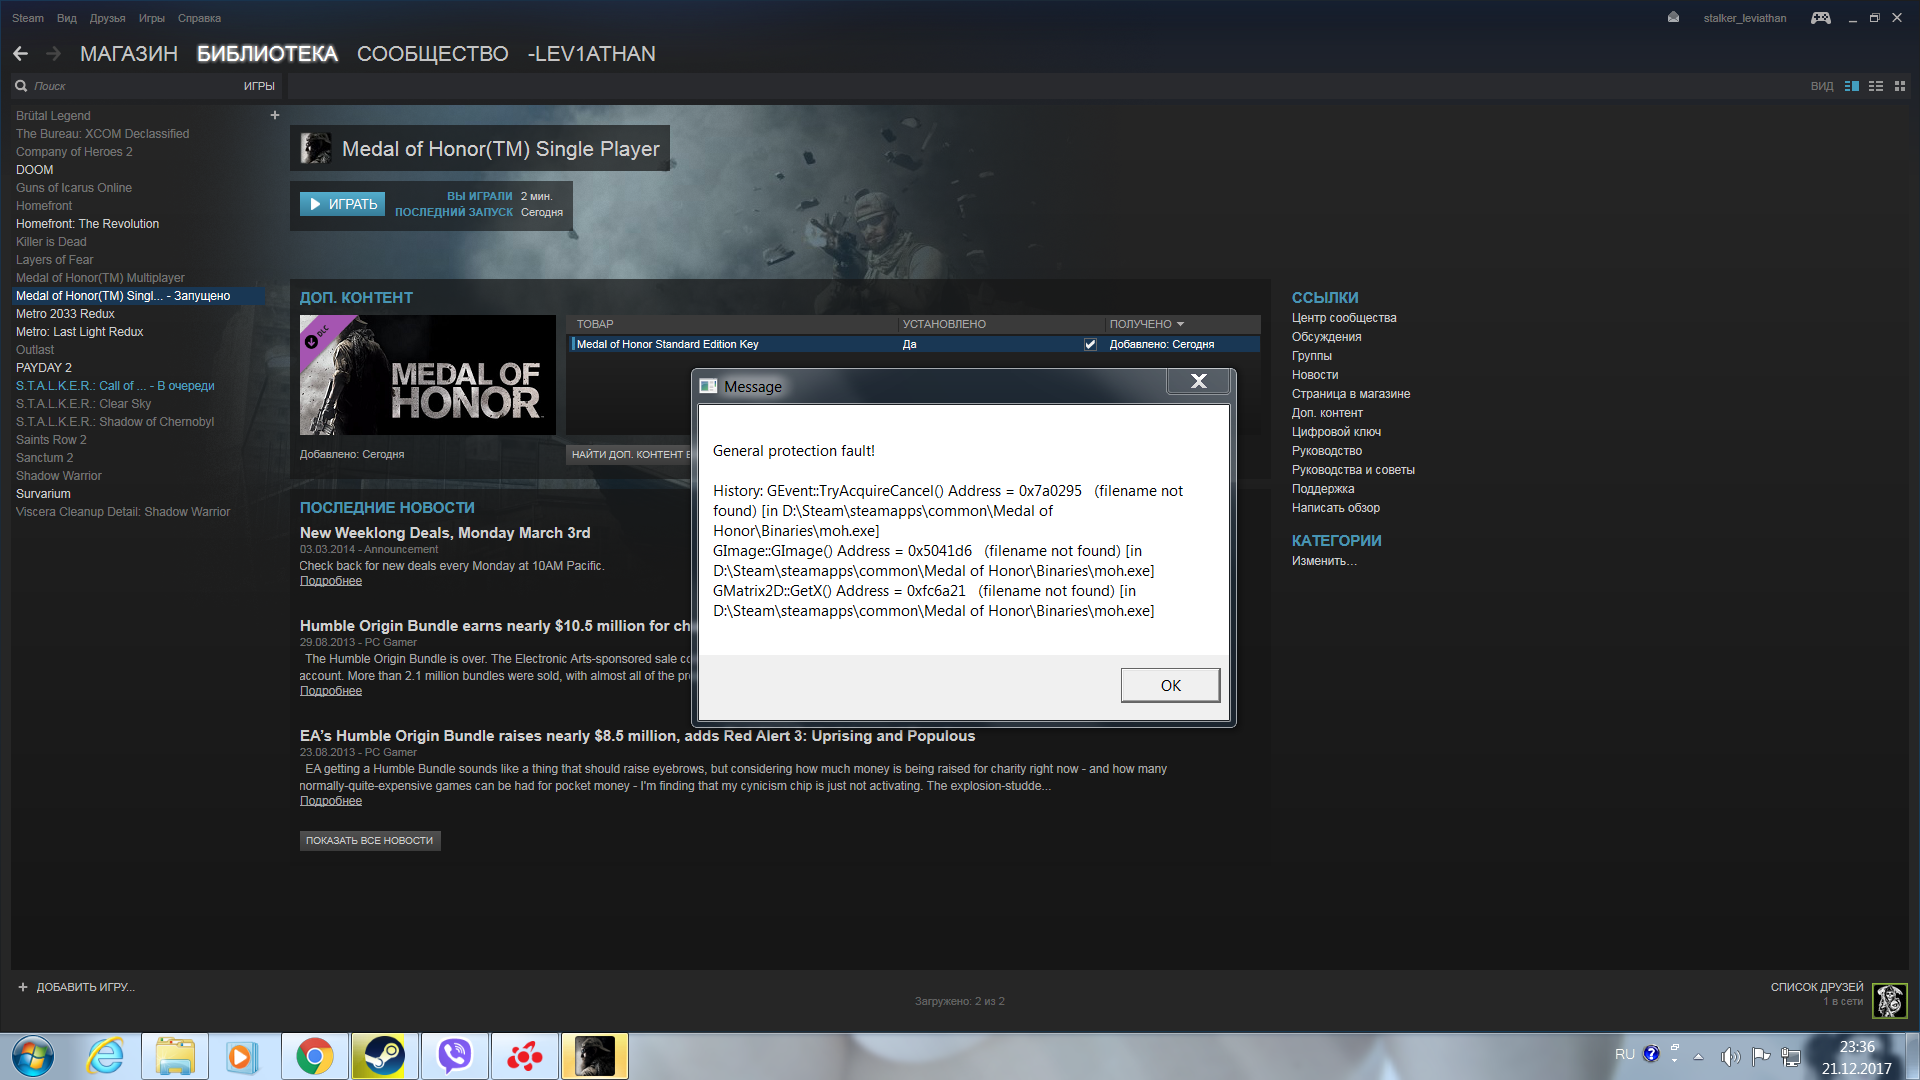Open the Центр сообщества link

1343,318
